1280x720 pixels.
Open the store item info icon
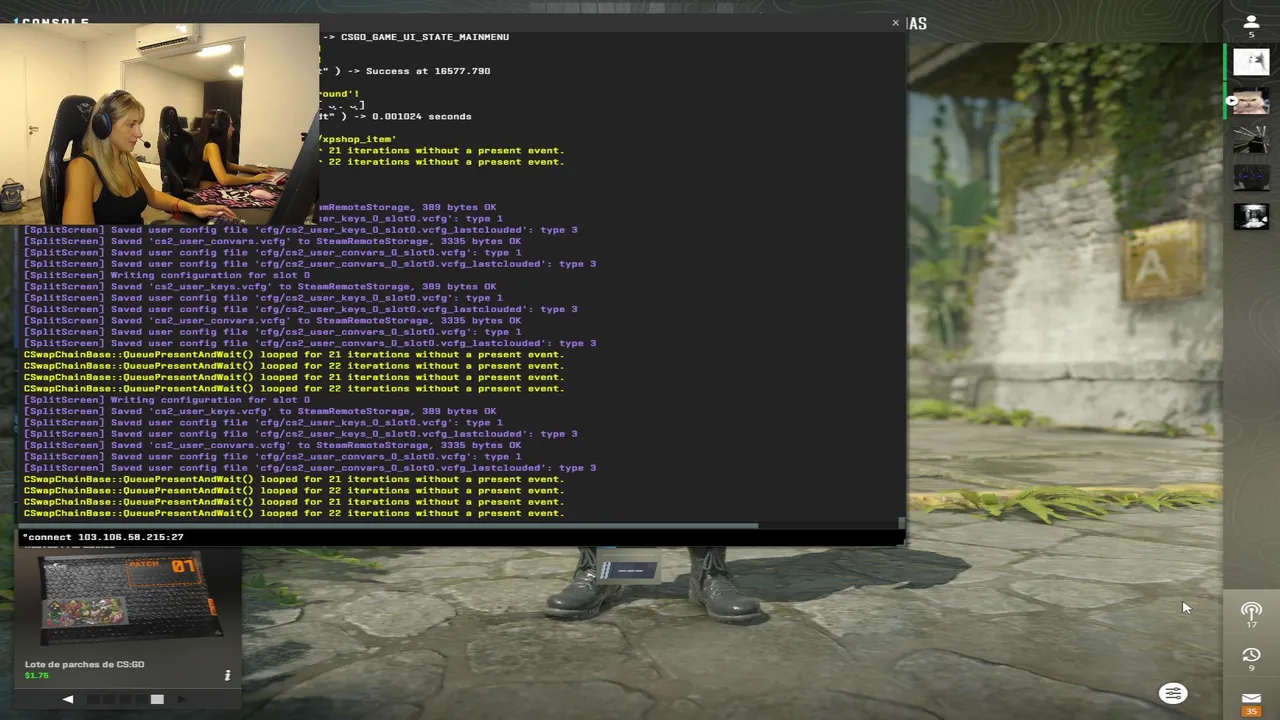[227, 675]
